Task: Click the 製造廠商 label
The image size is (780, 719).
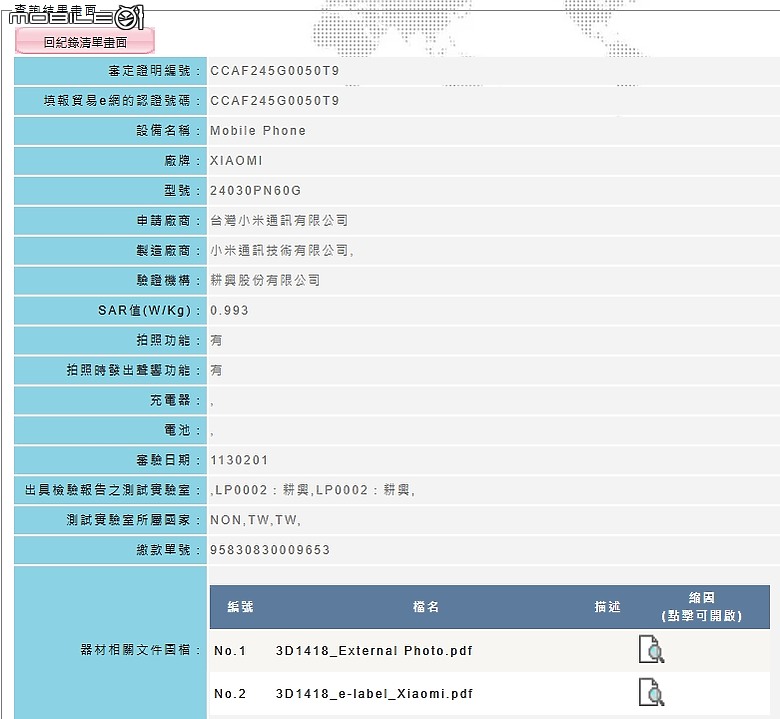Action: [x=168, y=250]
